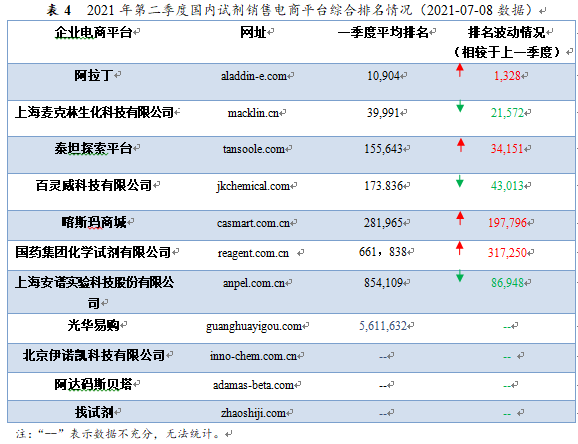Click the subheader '(相较于上一季度)'
This screenshot has width=578, height=444.
click(x=507, y=52)
